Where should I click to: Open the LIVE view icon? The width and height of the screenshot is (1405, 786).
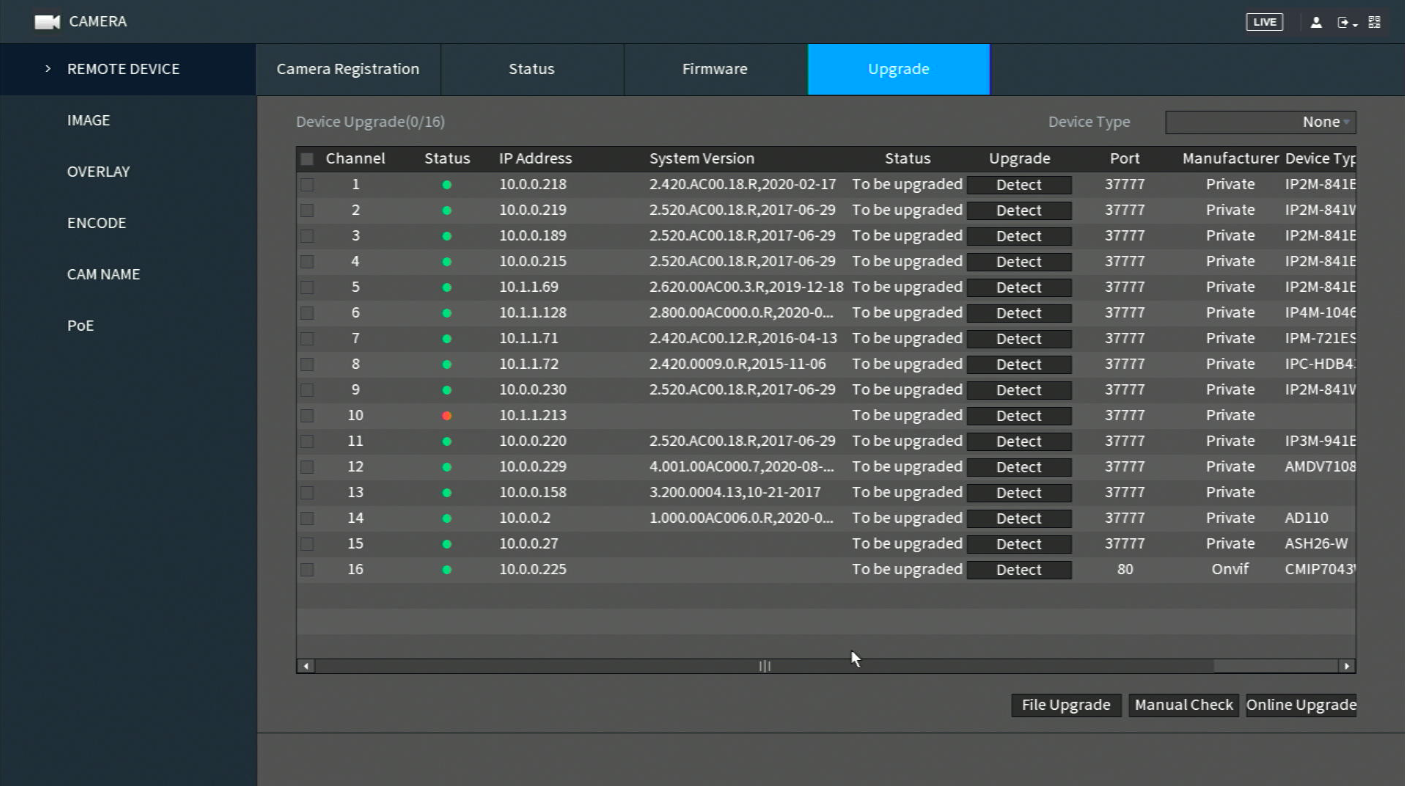1264,22
